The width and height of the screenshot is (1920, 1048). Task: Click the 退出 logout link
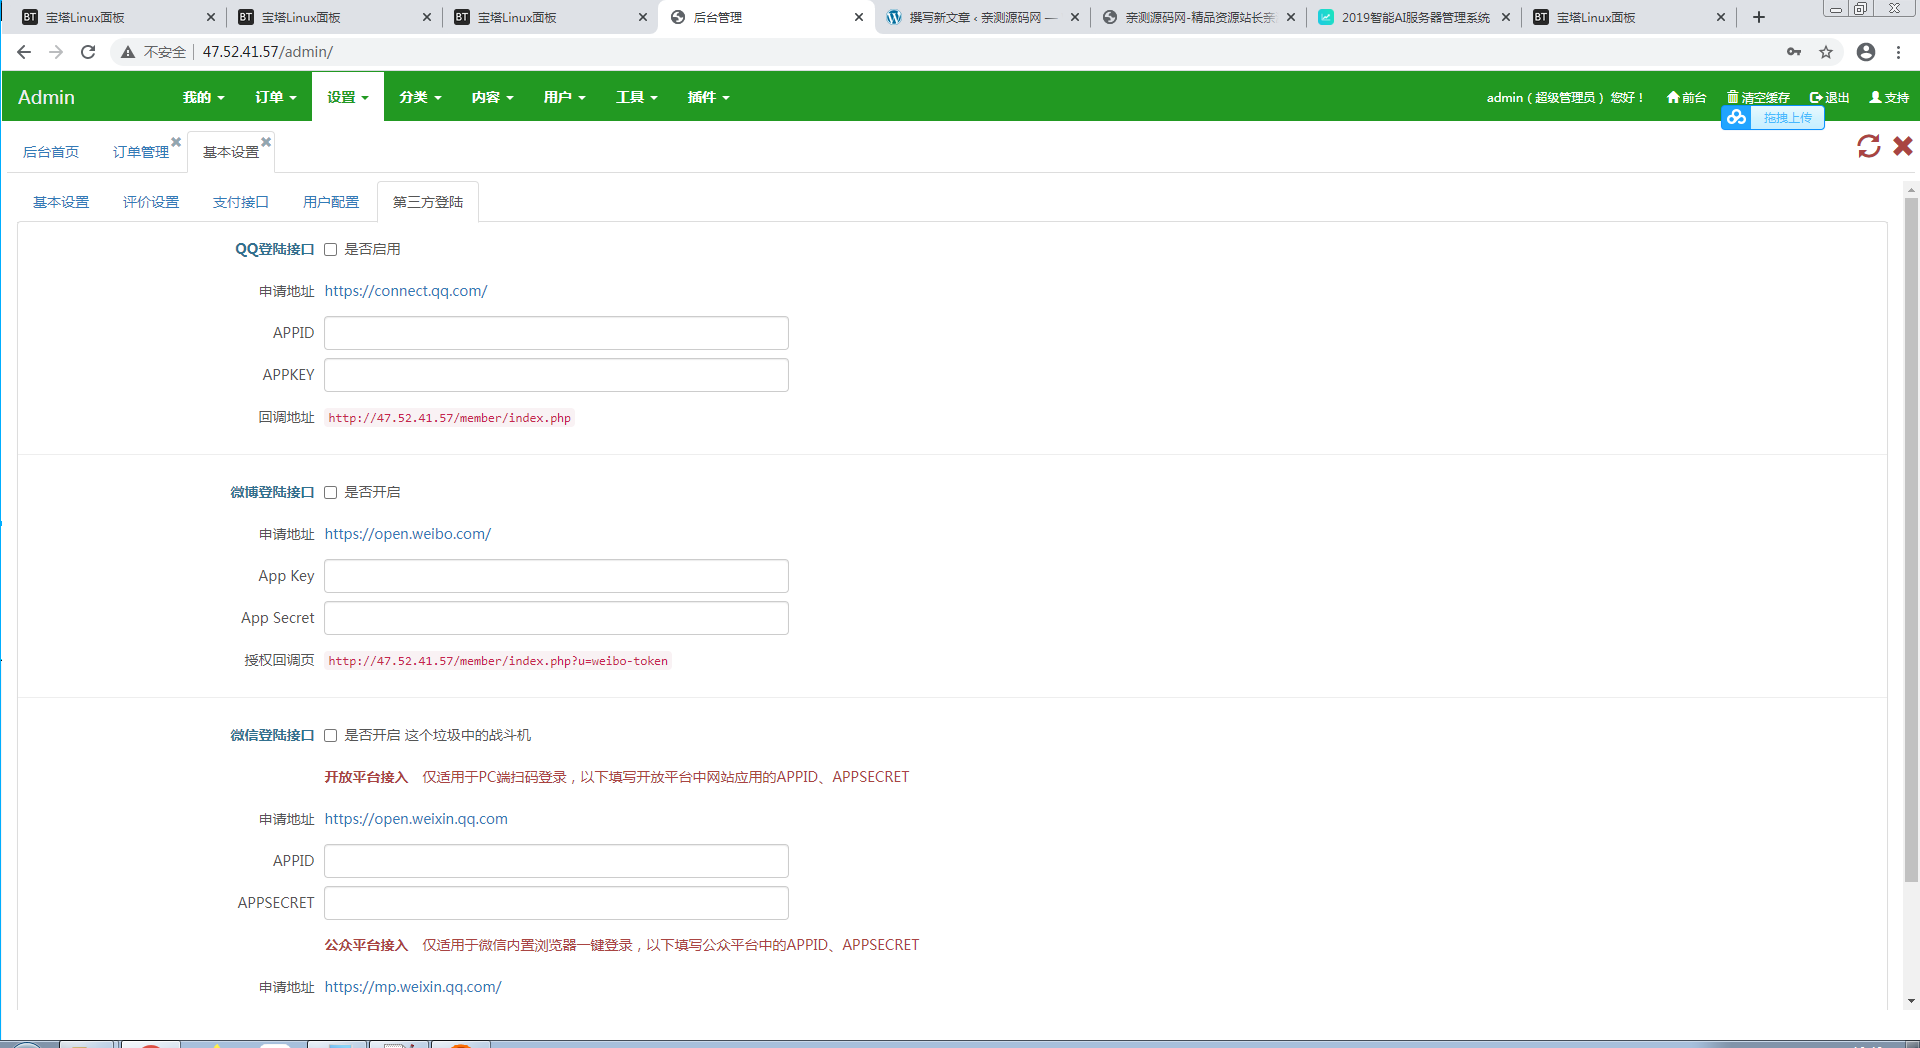[x=1830, y=97]
